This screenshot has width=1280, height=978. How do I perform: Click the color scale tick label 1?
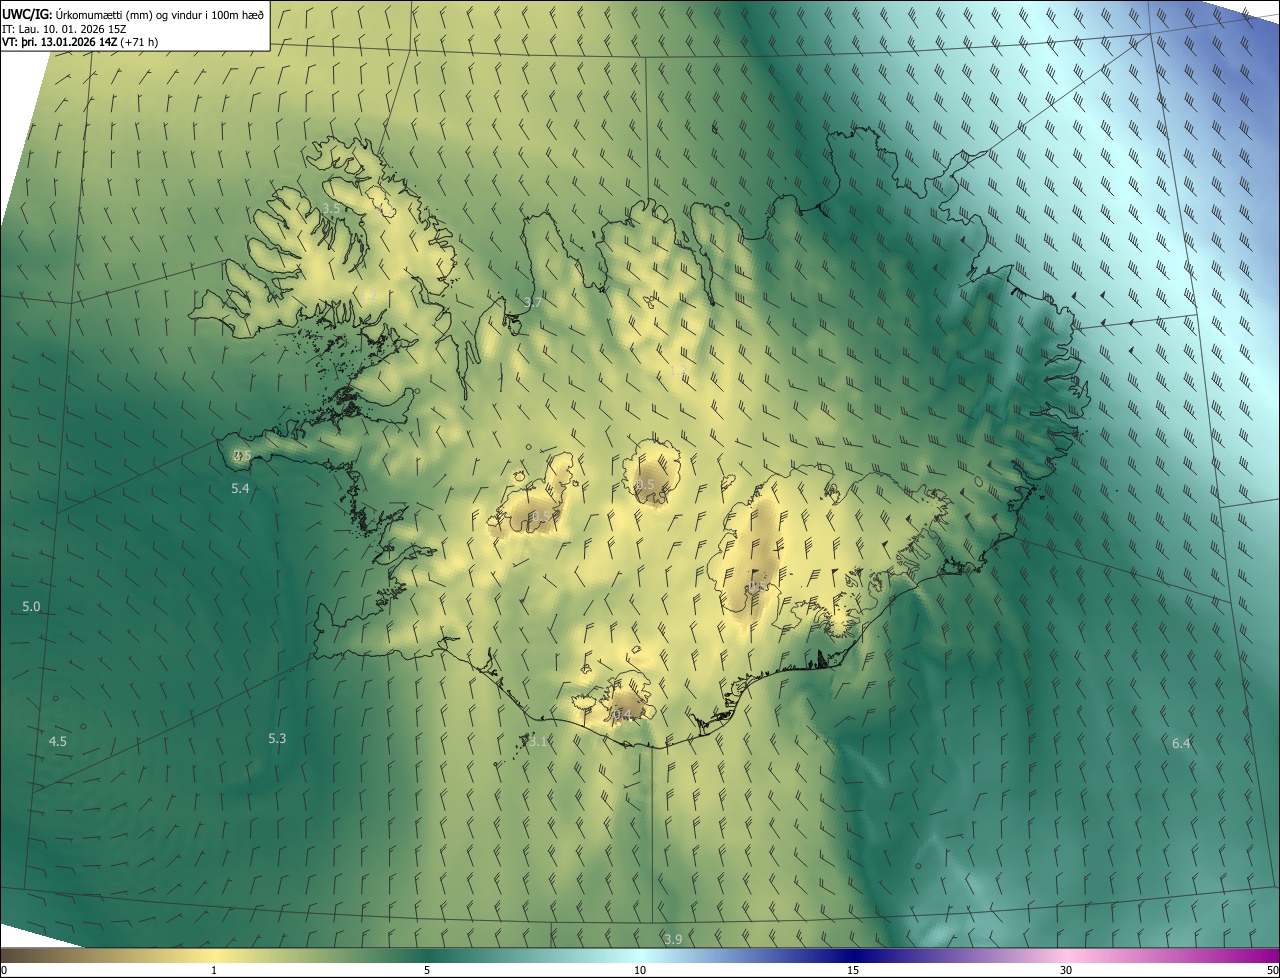point(214,970)
